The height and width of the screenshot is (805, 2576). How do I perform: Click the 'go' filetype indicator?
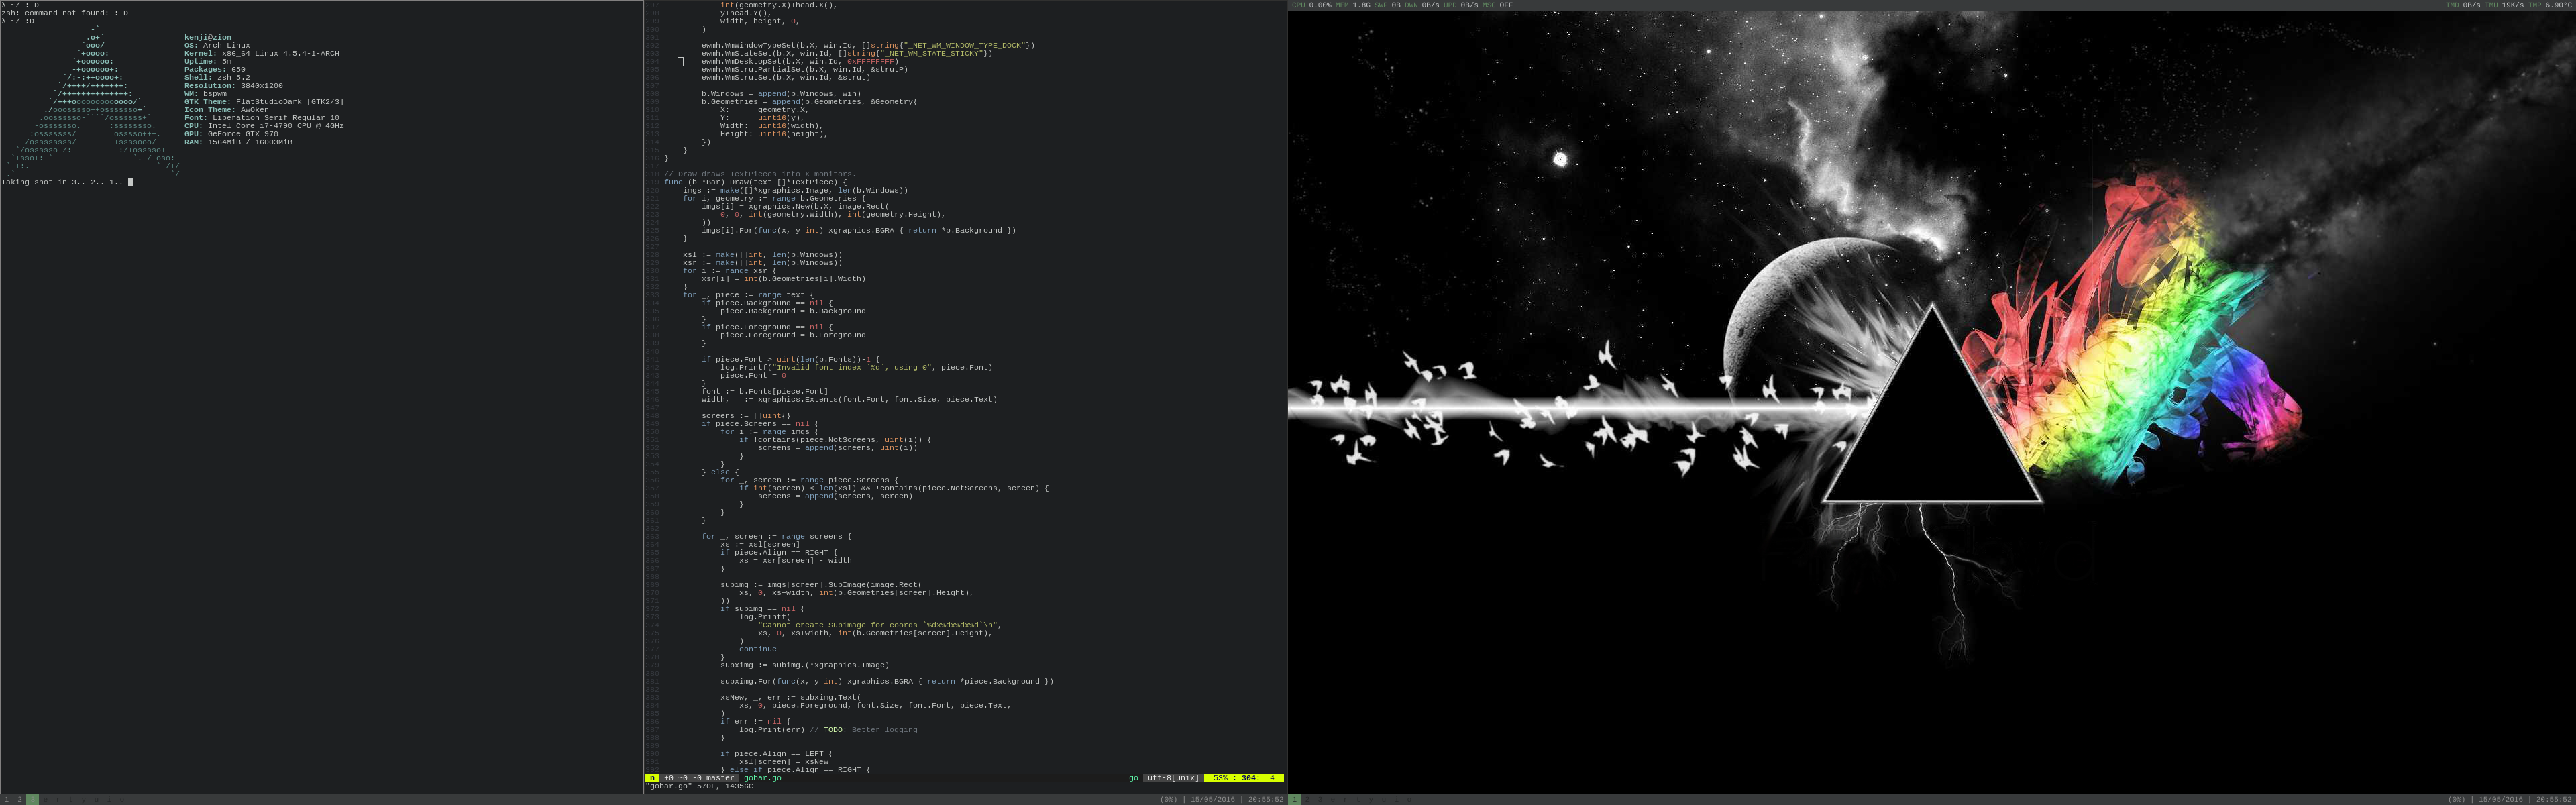1133,777
